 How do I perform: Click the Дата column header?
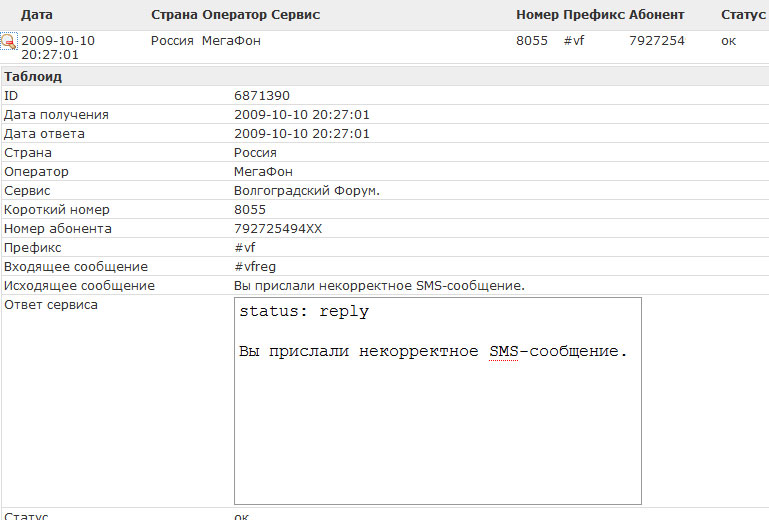(37, 15)
